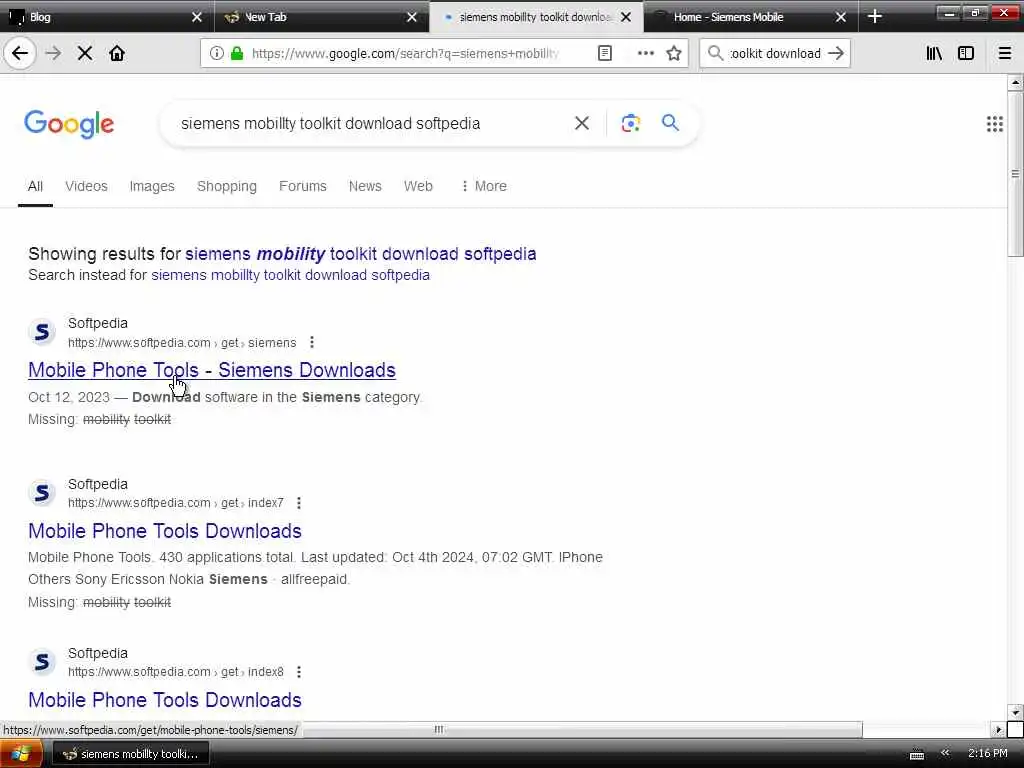Open the on-screen keyboard tray icon
This screenshot has height=768, width=1024.
pos(917,754)
